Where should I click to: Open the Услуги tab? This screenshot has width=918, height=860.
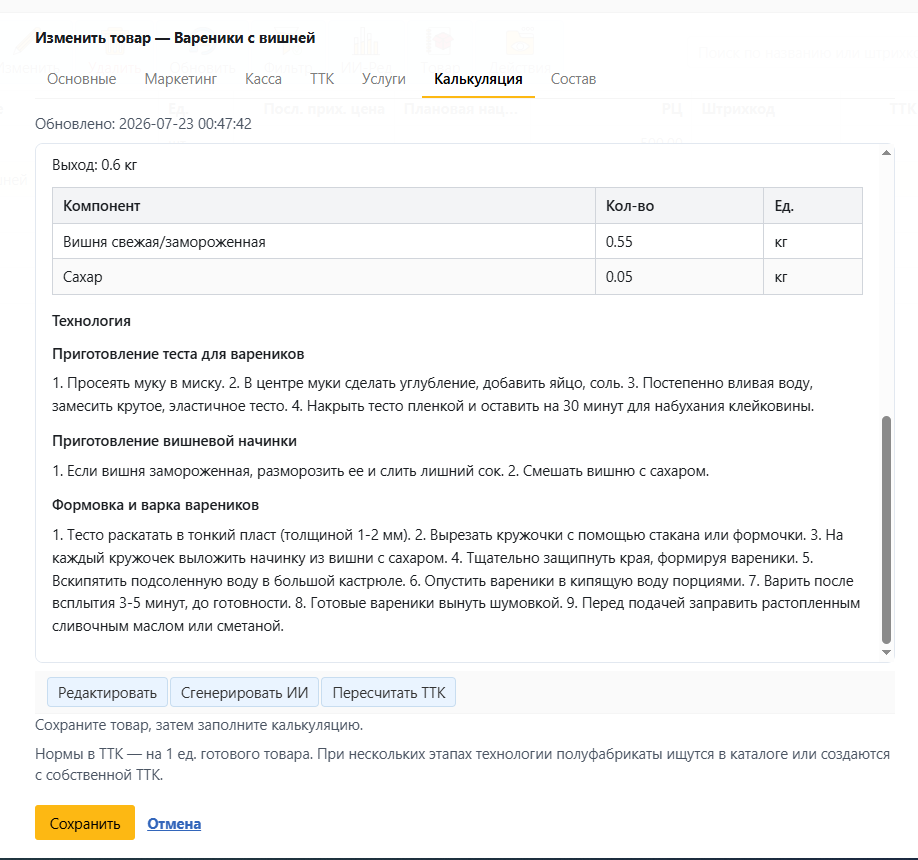click(383, 79)
